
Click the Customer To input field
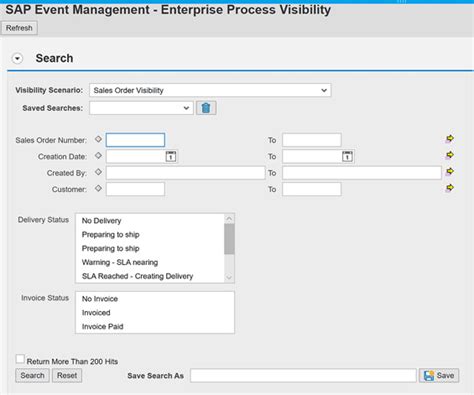[312, 189]
